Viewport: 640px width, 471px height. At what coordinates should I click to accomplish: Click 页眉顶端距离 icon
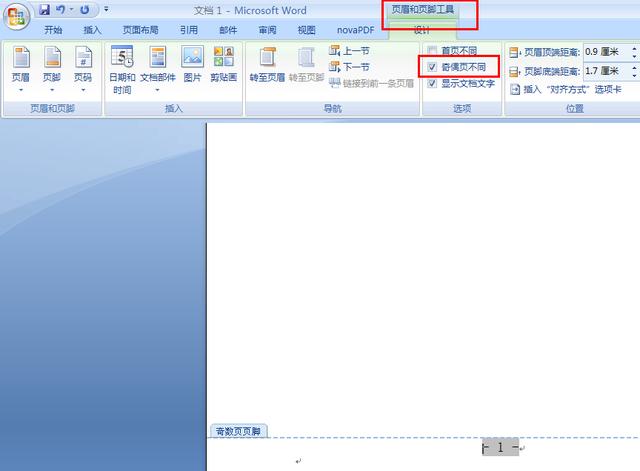pos(514,52)
